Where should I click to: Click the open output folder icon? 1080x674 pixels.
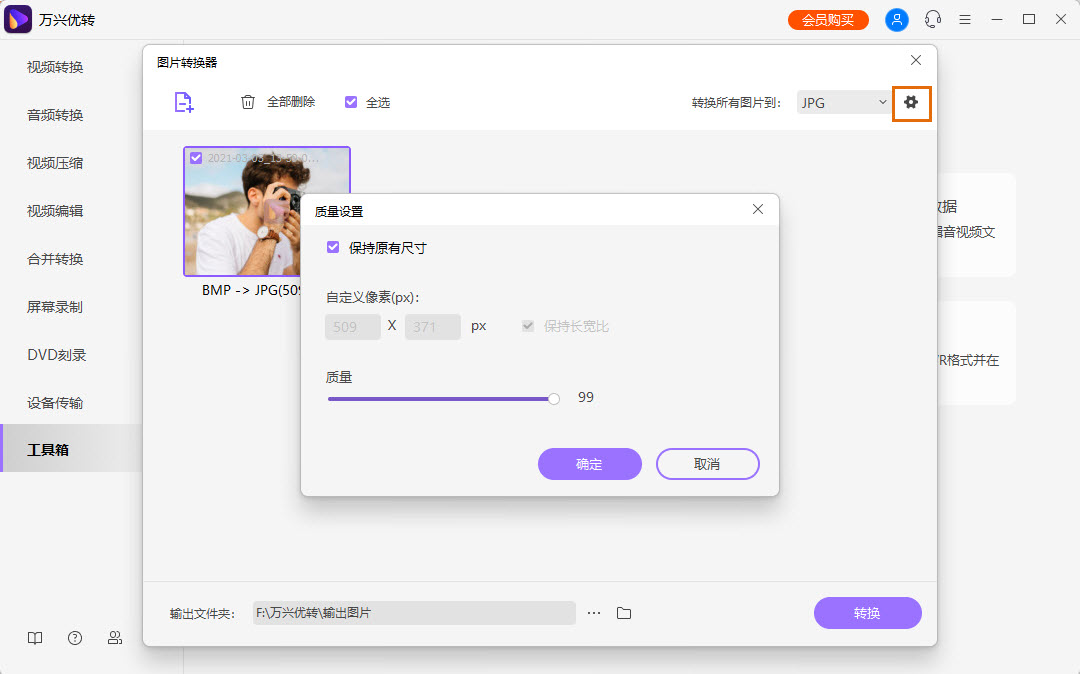(x=624, y=613)
